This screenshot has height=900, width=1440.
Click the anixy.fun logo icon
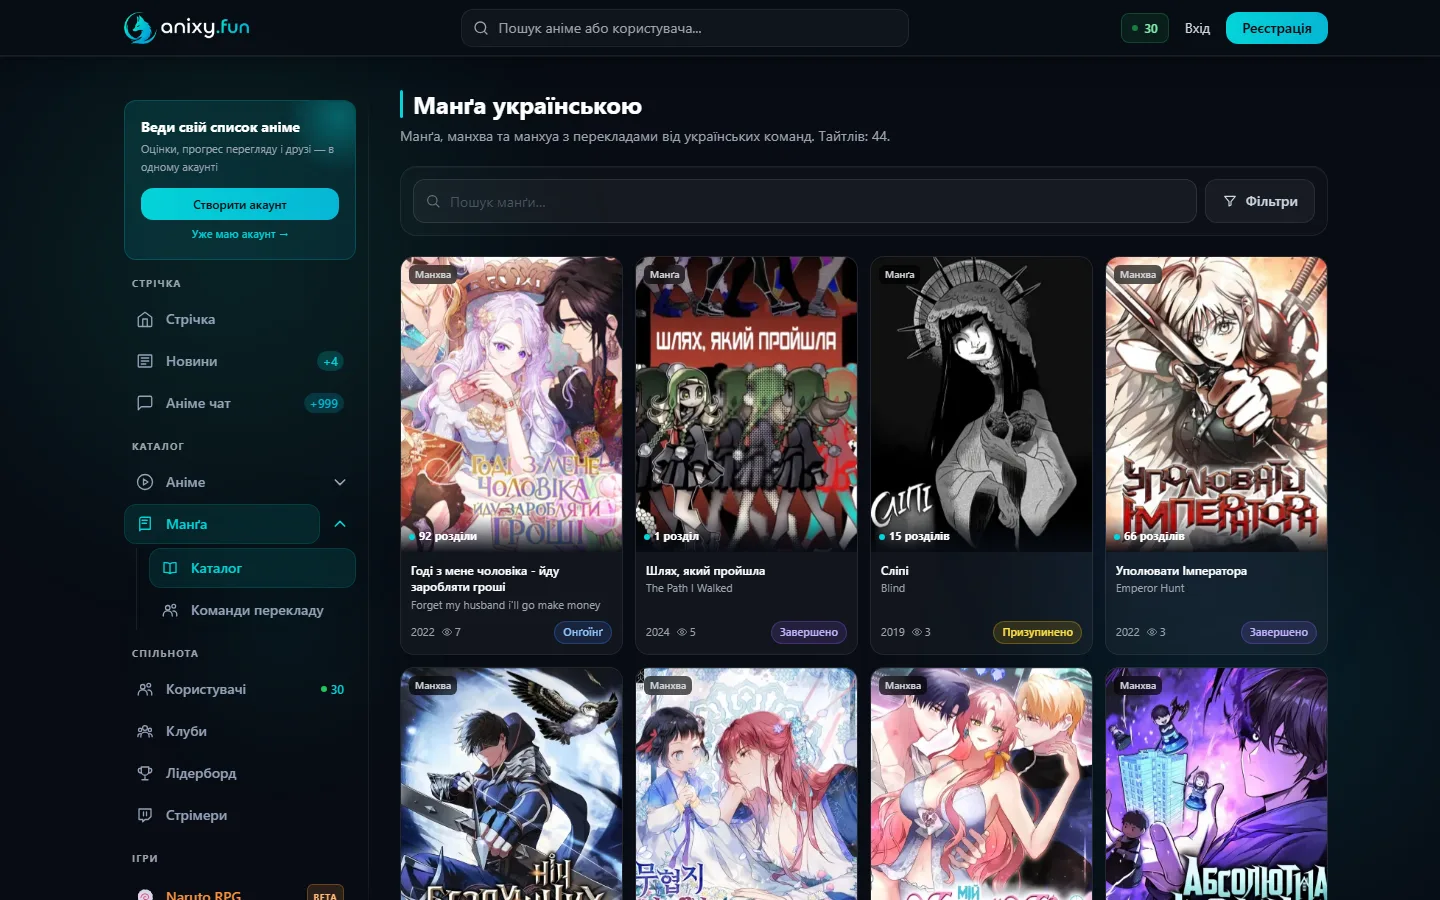click(x=139, y=28)
